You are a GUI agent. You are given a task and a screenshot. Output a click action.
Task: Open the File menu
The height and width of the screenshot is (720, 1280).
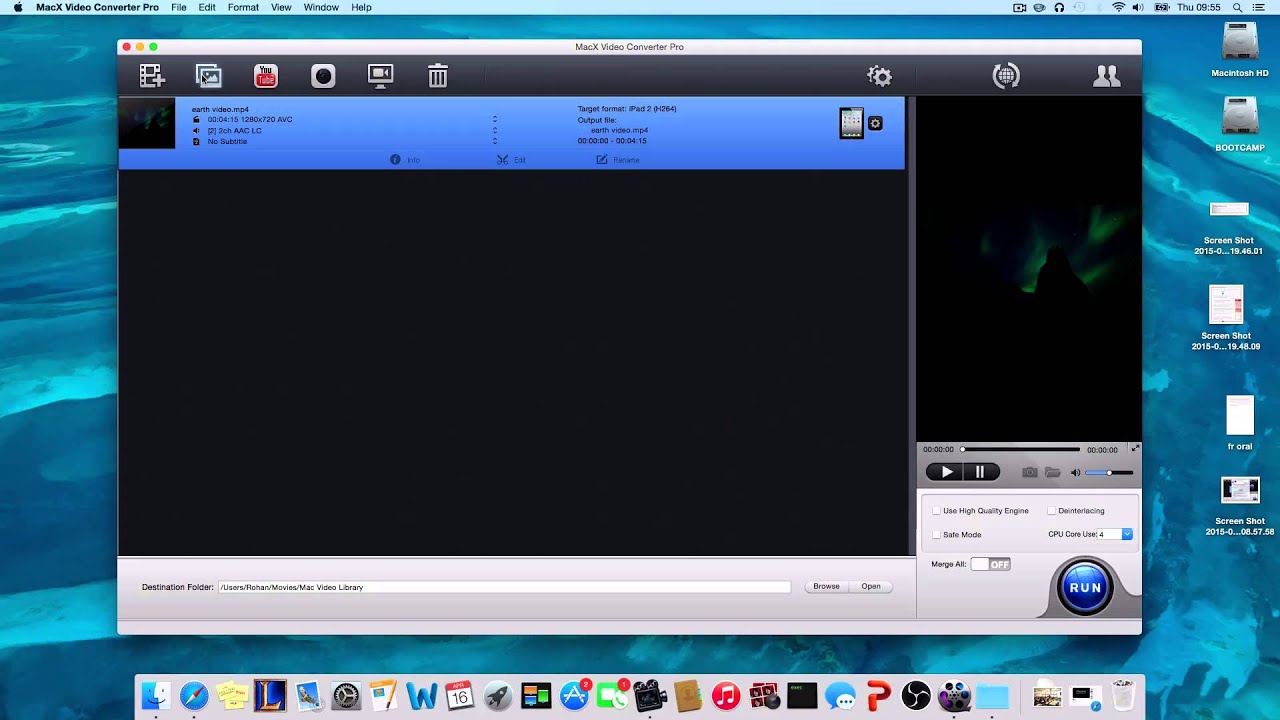coord(178,7)
